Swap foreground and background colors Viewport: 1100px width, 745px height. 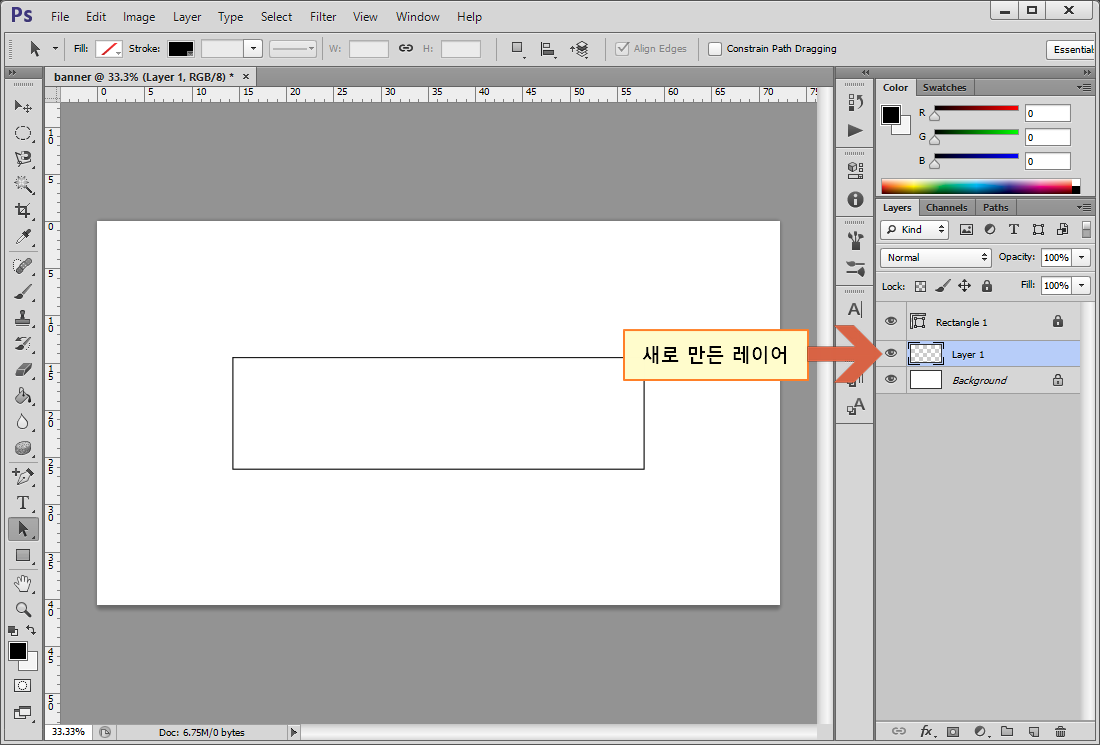(31, 630)
